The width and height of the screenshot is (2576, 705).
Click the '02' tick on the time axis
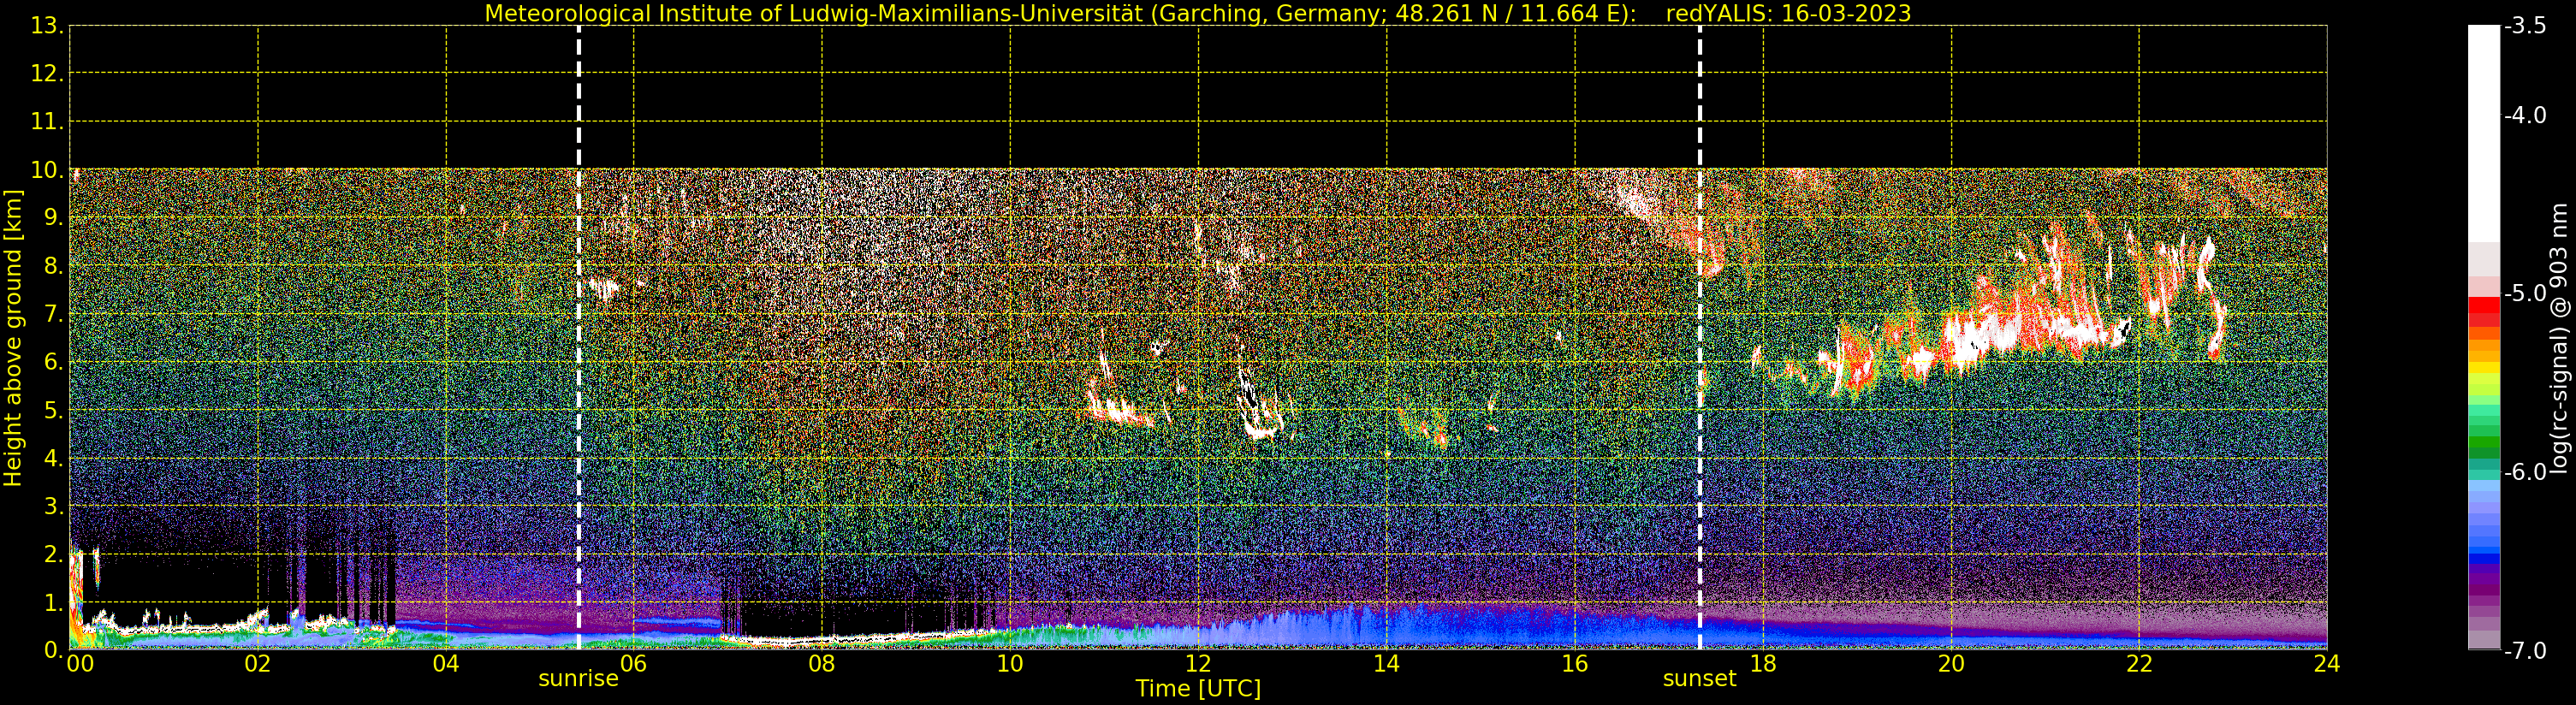coord(257,664)
